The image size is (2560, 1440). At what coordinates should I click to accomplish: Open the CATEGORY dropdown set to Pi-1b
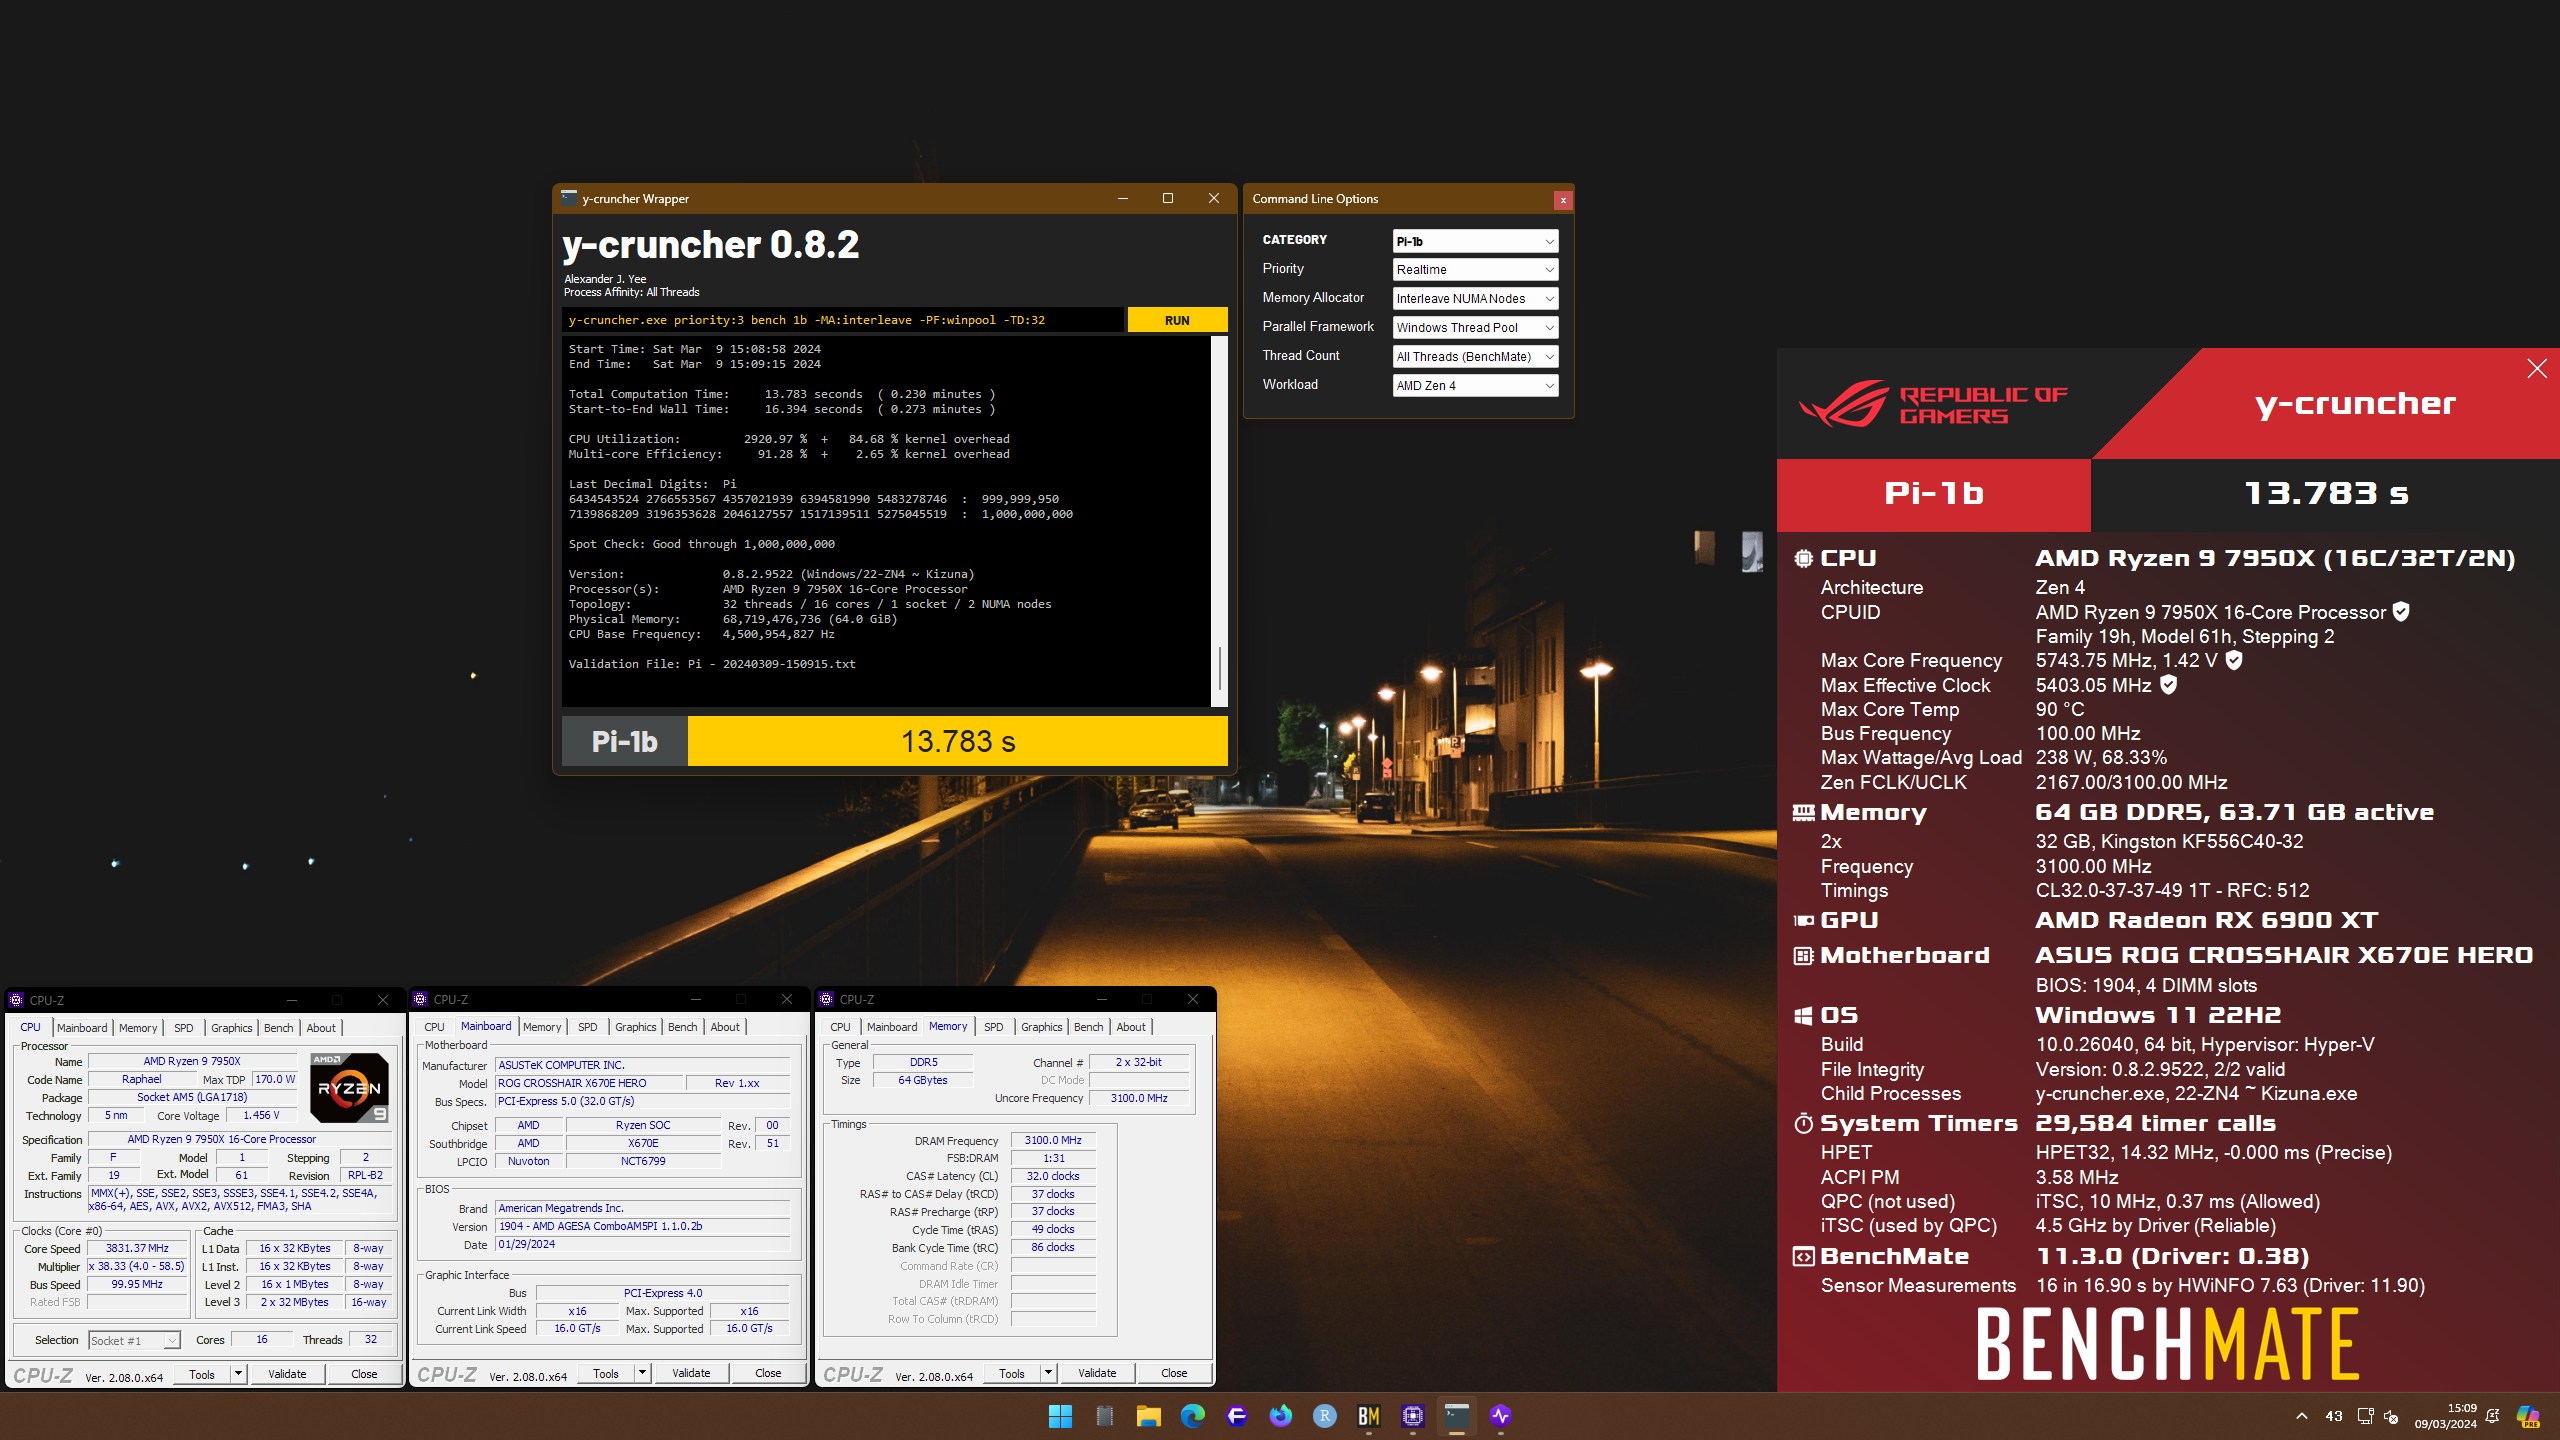pyautogui.click(x=1475, y=241)
